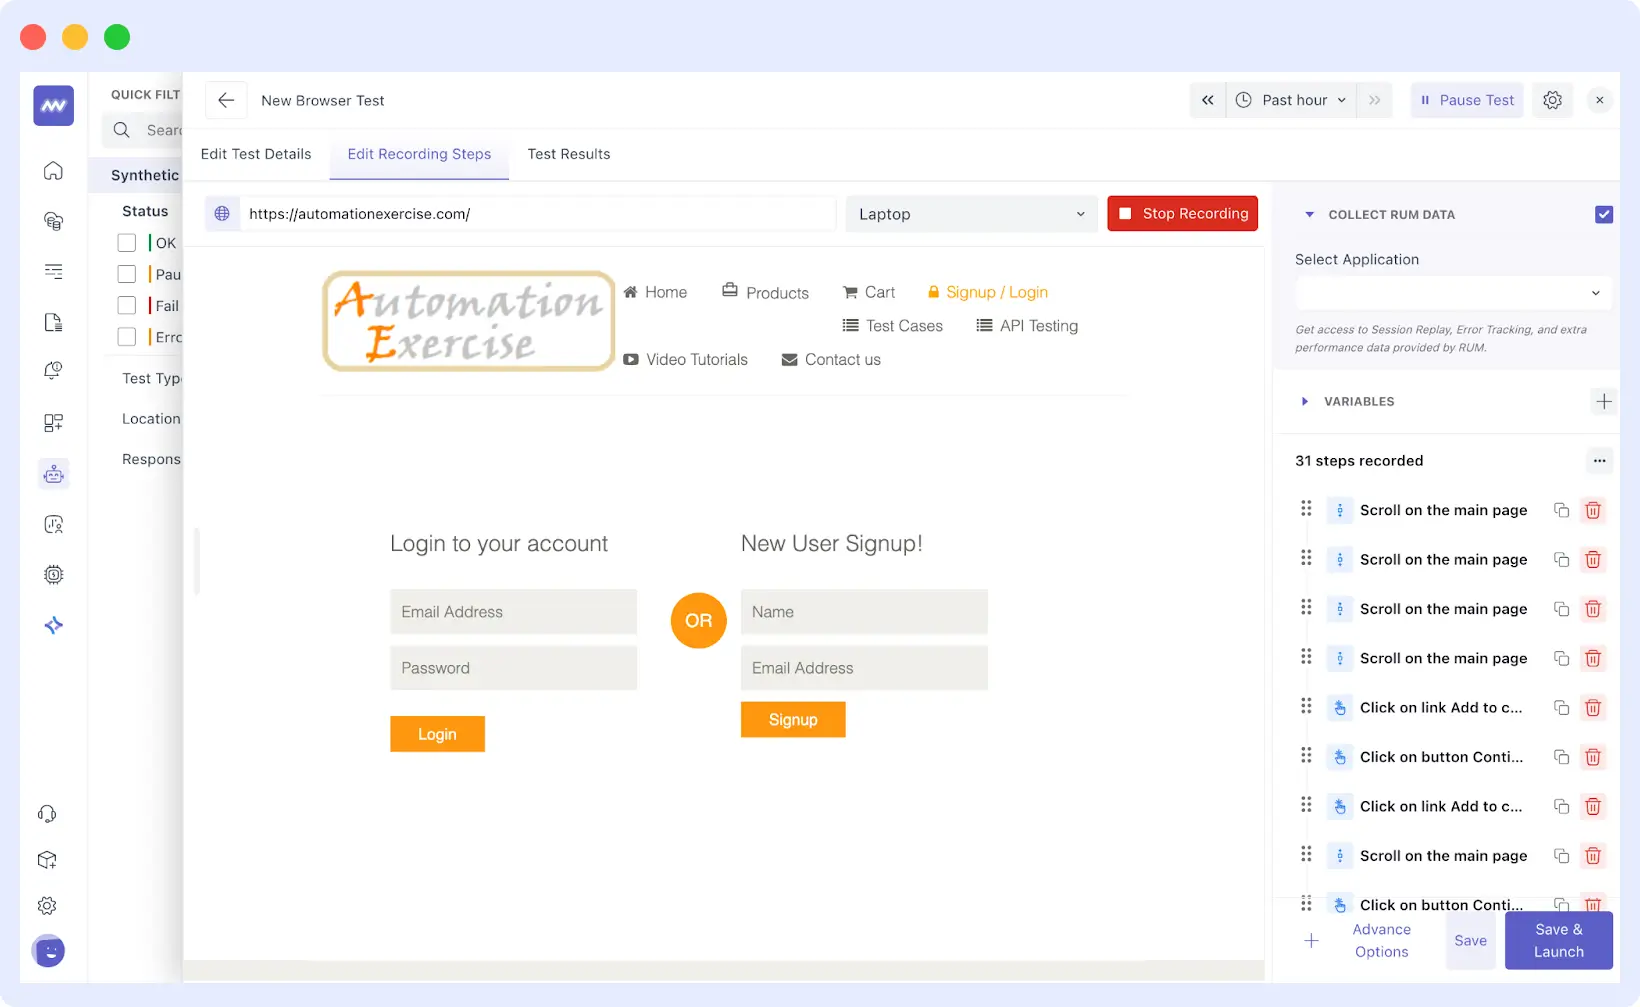Open the Laptop device dropdown
The width and height of the screenshot is (1640, 1007).
(970, 213)
